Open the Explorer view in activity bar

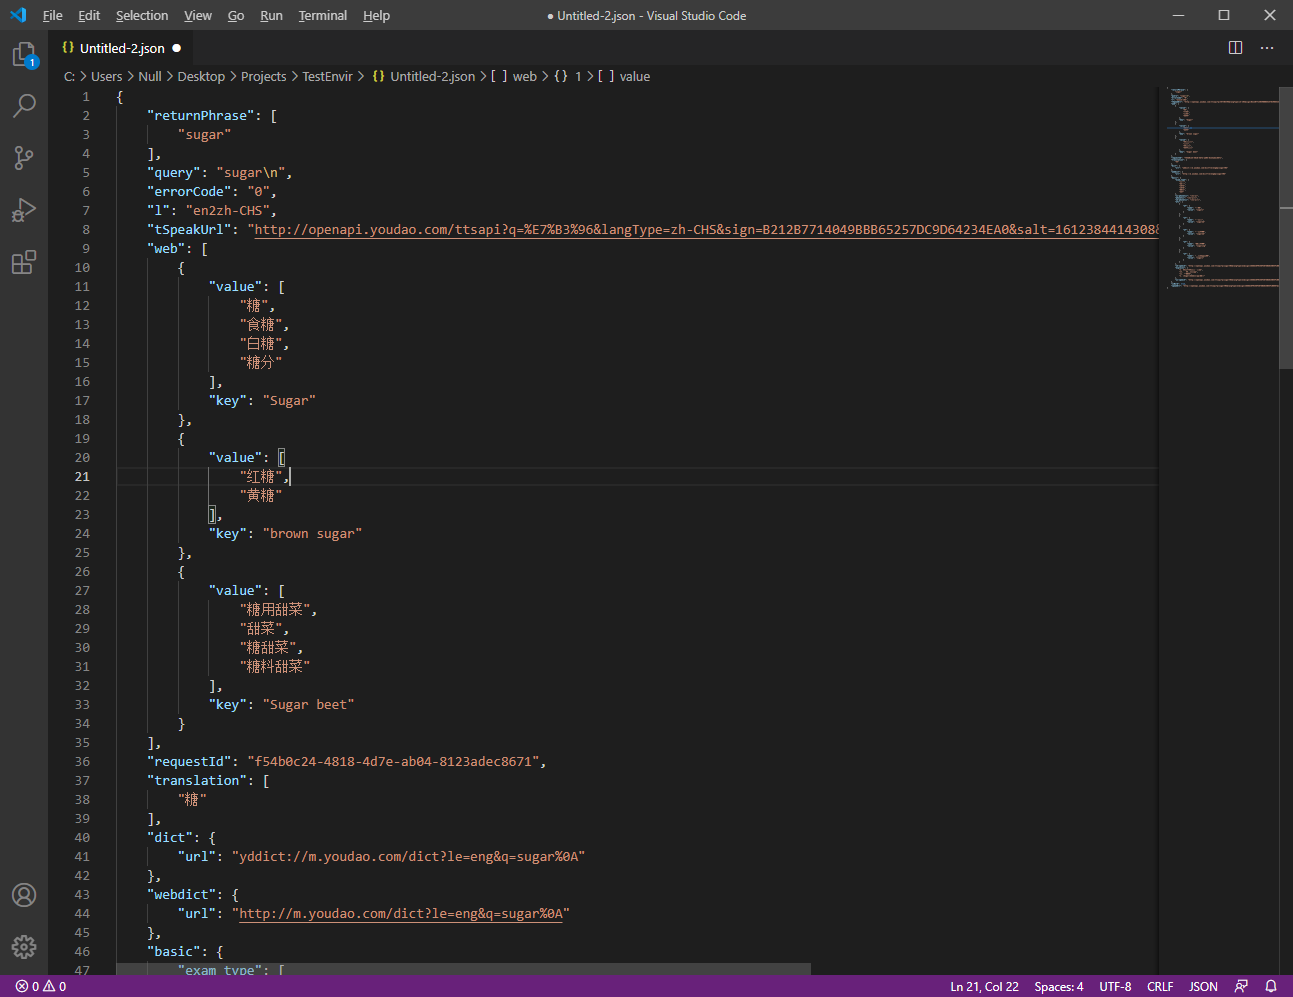pos(24,56)
